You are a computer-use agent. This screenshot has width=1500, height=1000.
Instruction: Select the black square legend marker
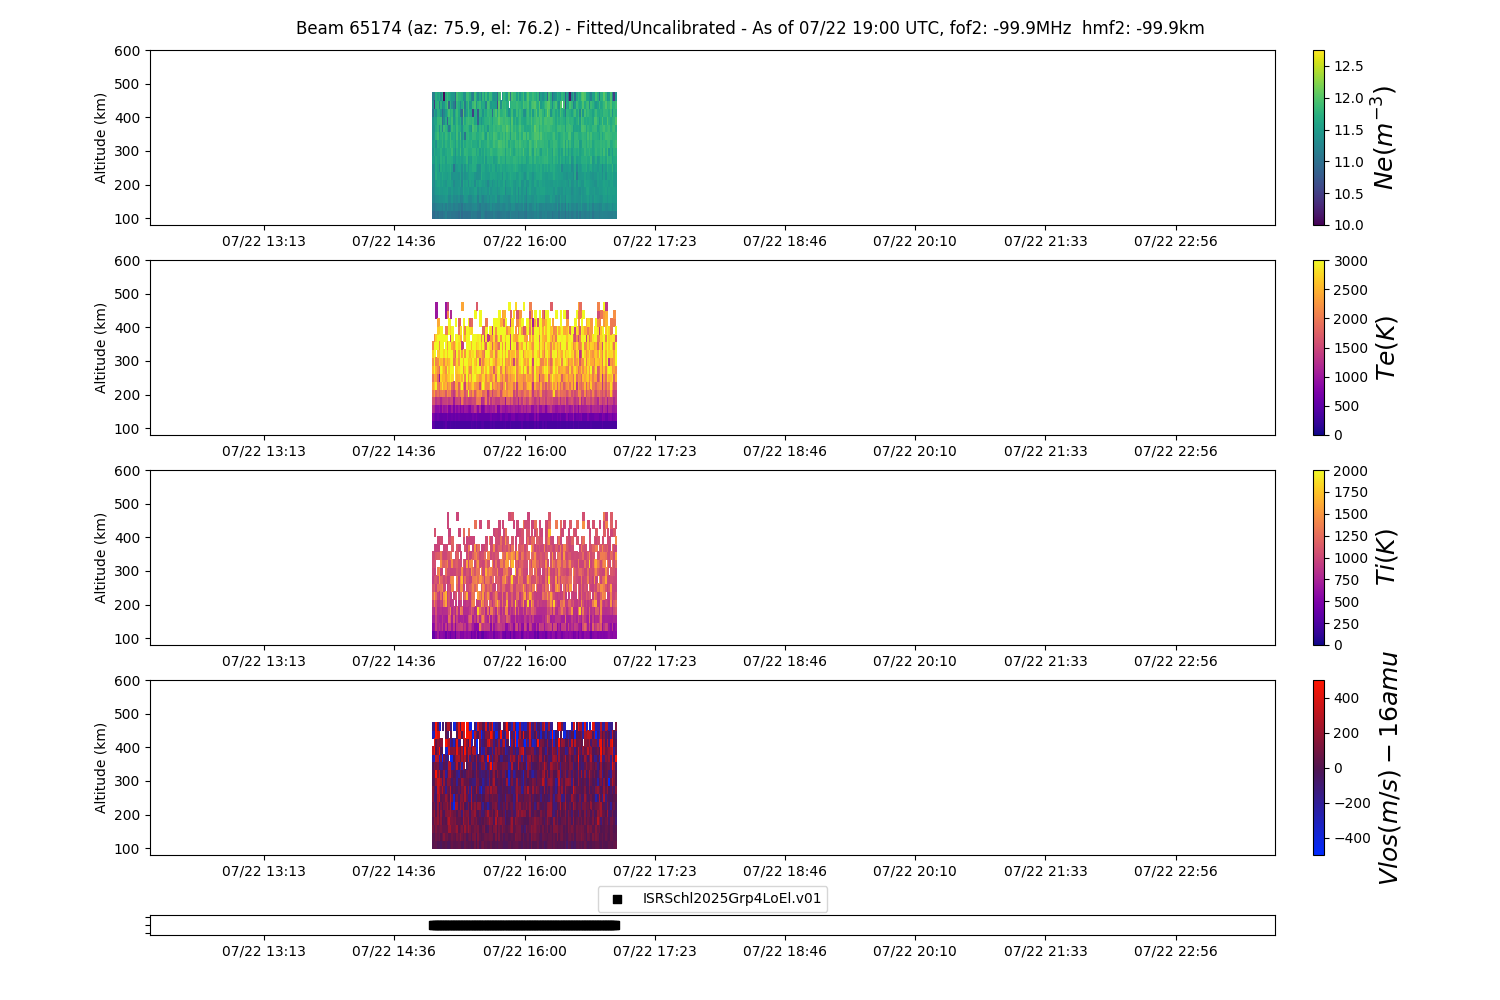pyautogui.click(x=617, y=899)
